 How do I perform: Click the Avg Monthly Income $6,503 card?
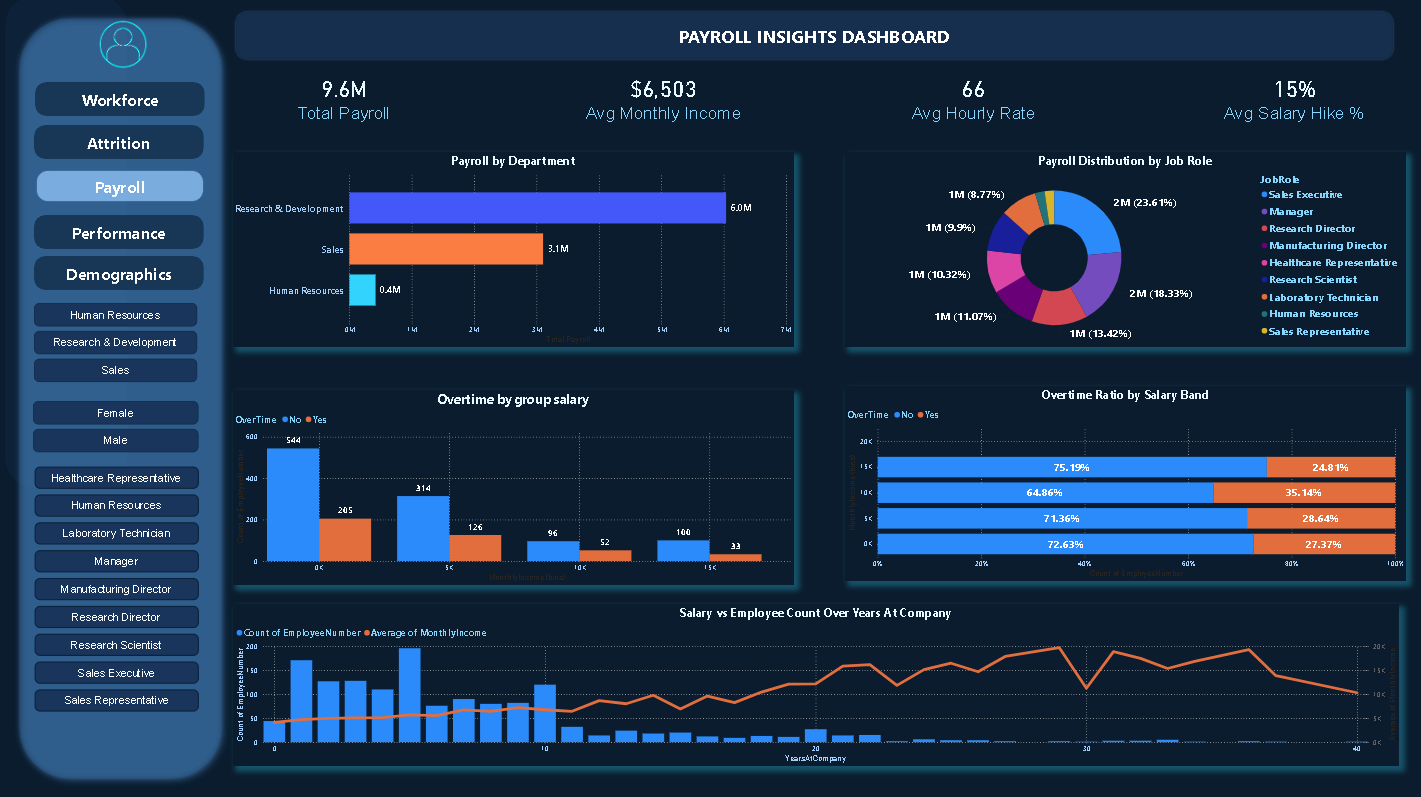tap(663, 100)
